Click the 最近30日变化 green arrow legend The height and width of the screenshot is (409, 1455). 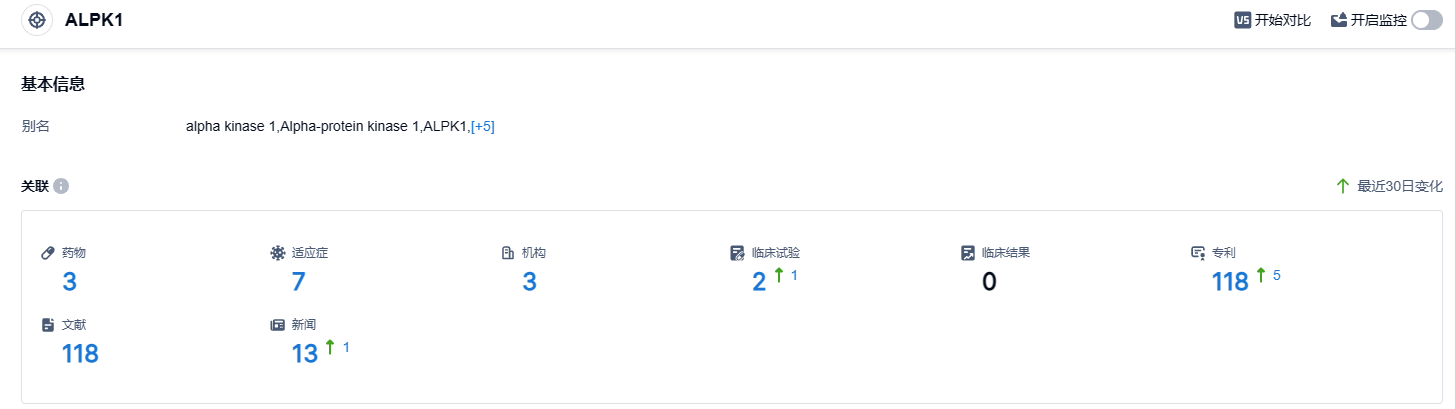(x=1343, y=186)
